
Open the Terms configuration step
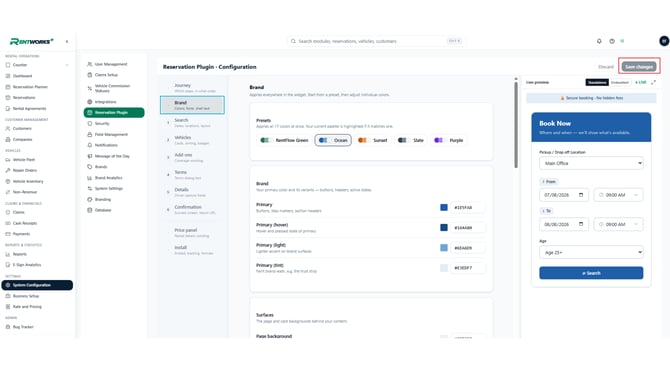click(192, 174)
